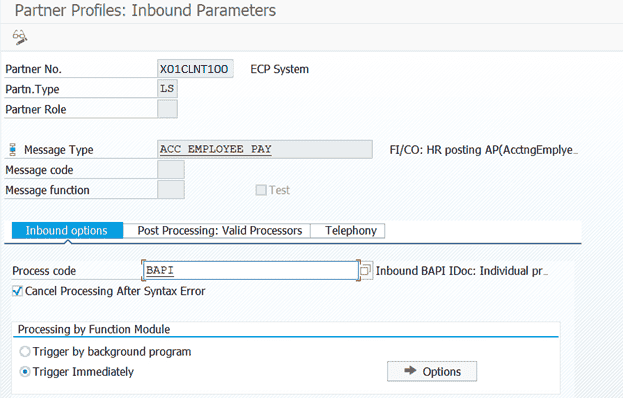Click the Process code BAPI field
This screenshot has width=623, height=399.
coord(250,271)
